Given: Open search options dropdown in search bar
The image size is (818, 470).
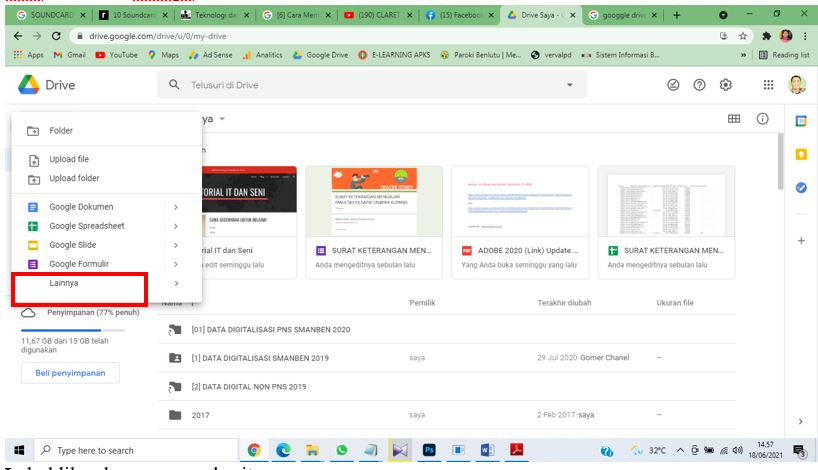Looking at the screenshot, I should pos(570,86).
